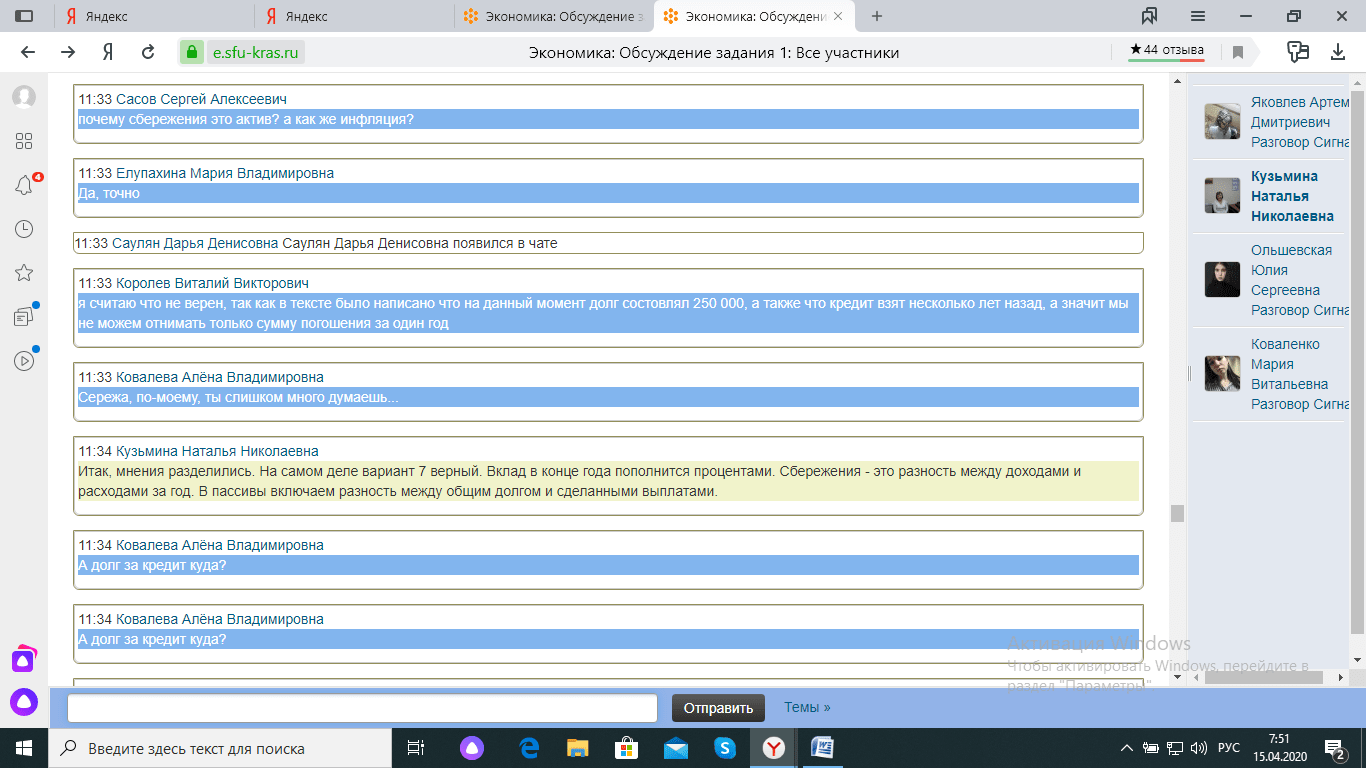
Task: Click the Отправить button
Action: (x=718, y=708)
